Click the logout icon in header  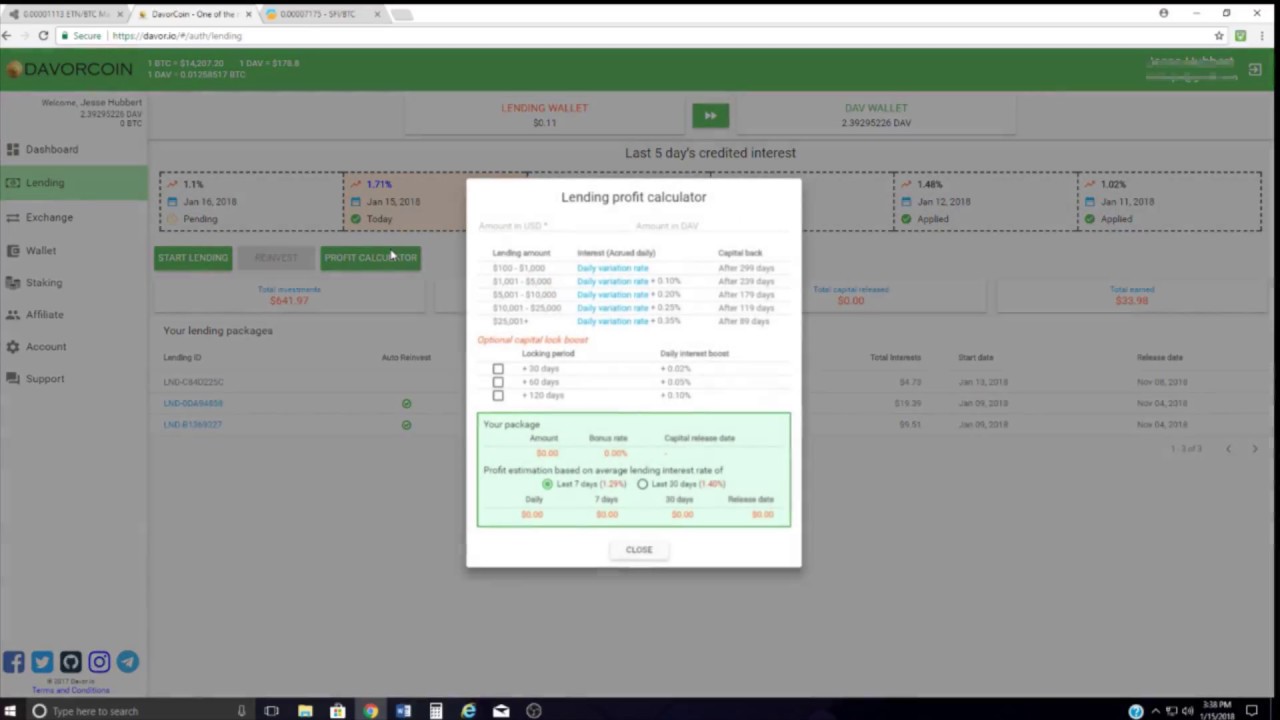pos(1255,70)
